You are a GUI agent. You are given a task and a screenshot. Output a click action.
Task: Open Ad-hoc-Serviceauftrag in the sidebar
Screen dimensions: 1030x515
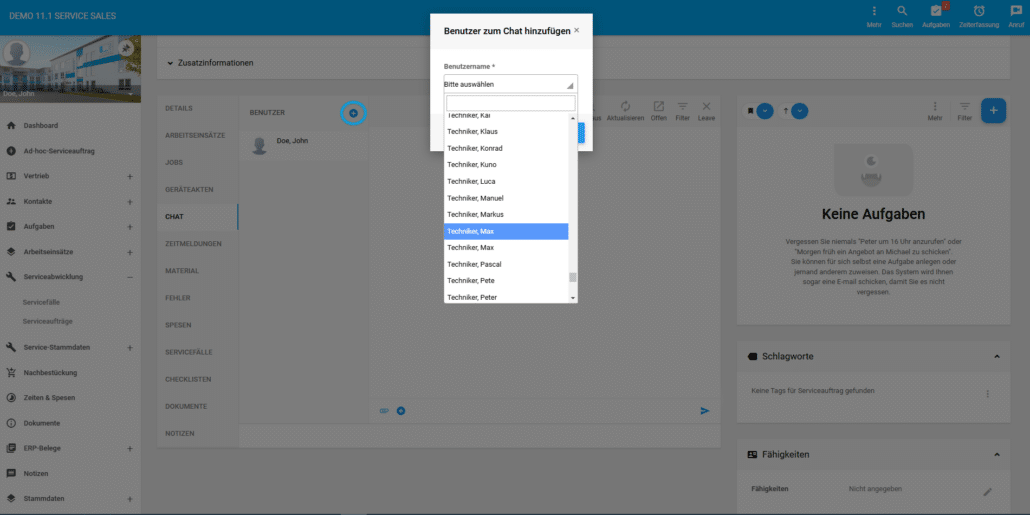click(59, 151)
